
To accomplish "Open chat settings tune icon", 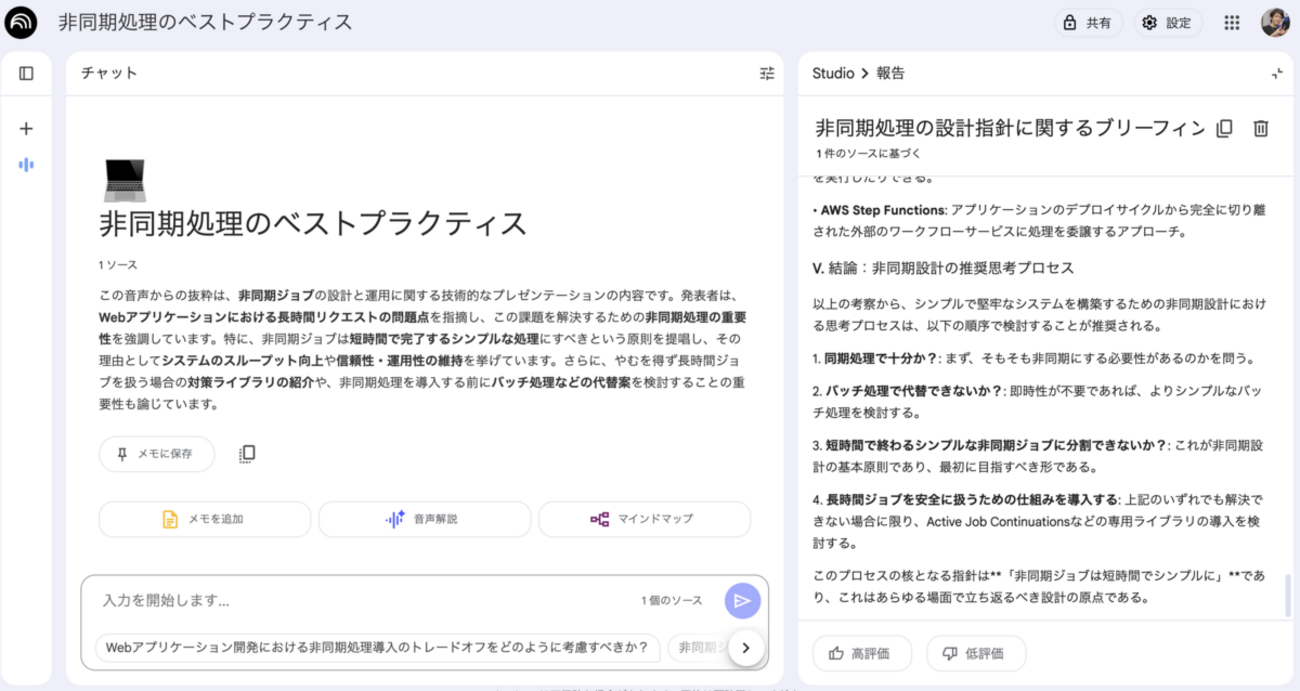I will point(767,73).
